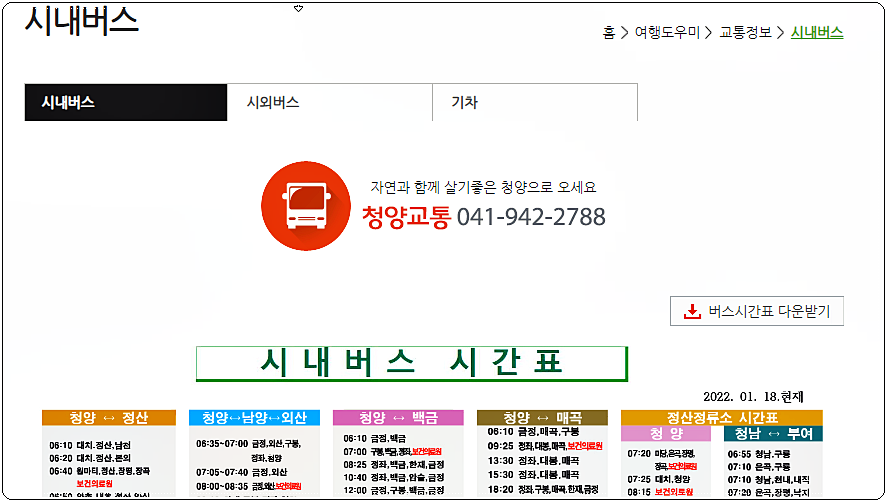Click the 청양교통 red text

406,217
